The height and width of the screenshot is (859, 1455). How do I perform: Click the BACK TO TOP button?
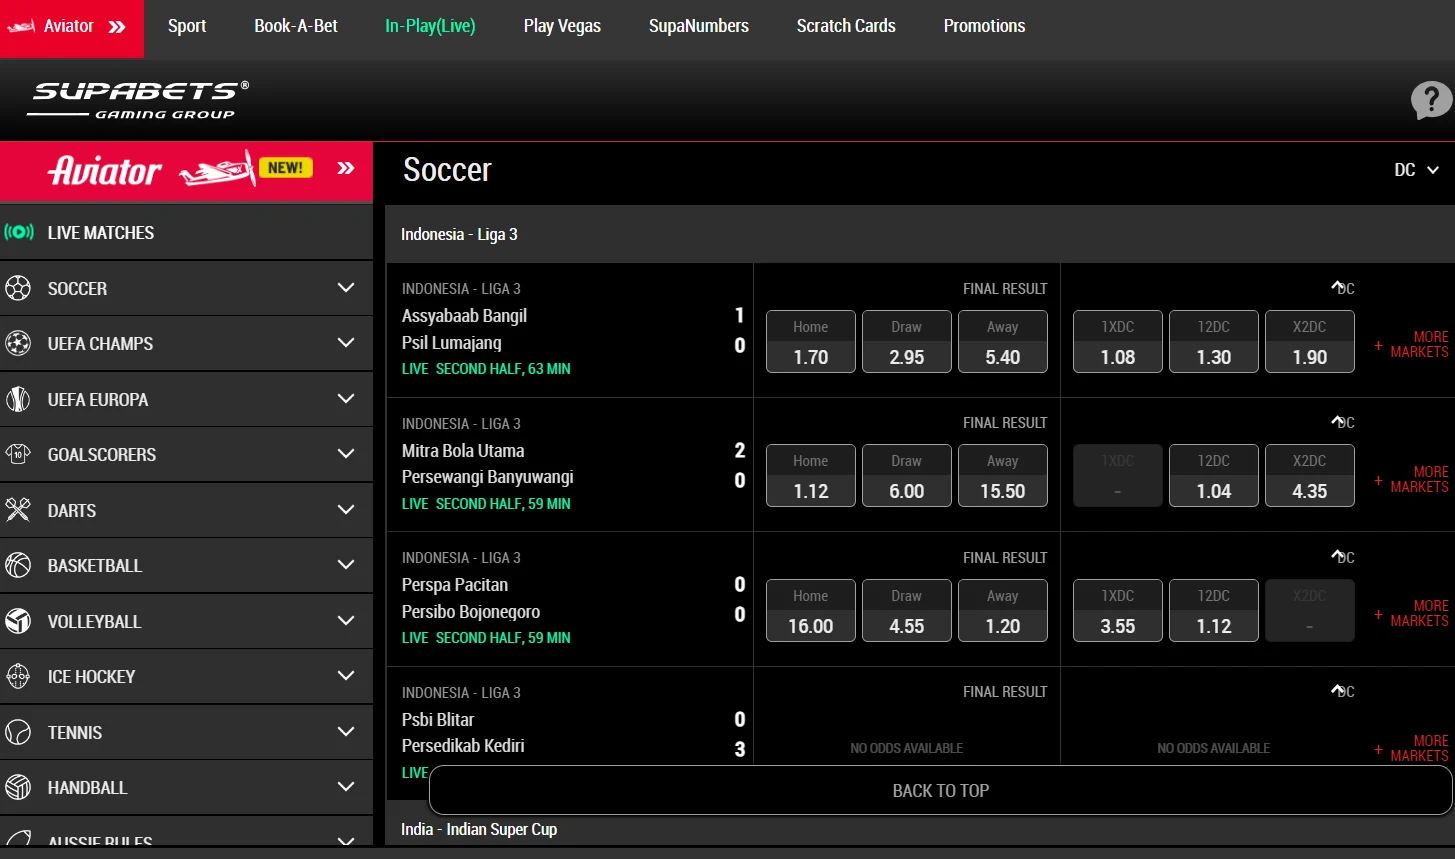pos(940,789)
